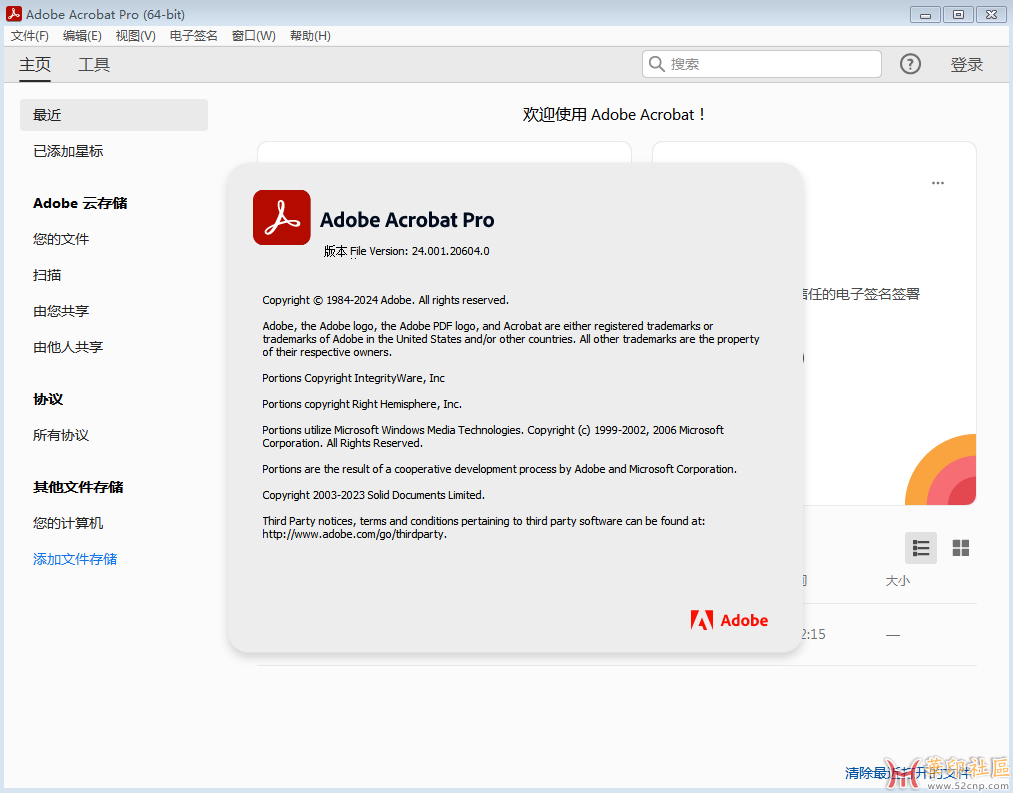Open the 电子签名 menu
Viewport: 1013px width, 793px height.
194,36
